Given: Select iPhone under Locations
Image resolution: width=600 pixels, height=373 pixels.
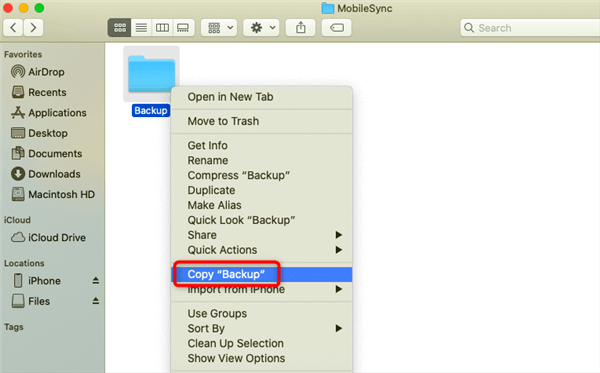Looking at the screenshot, I should pyautogui.click(x=37, y=281).
